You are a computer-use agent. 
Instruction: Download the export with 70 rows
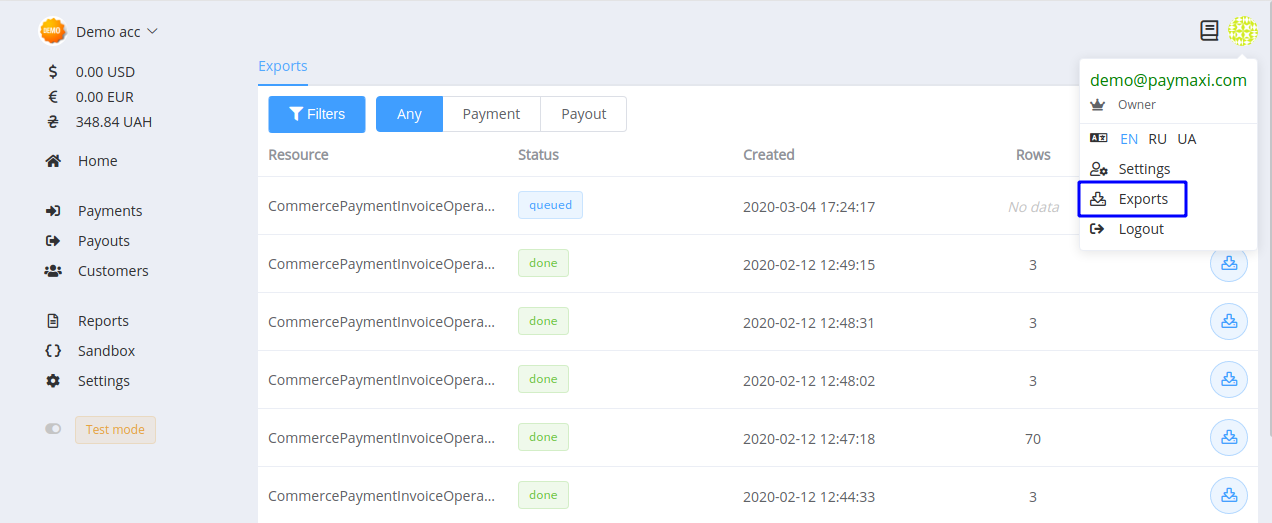pos(1229,438)
